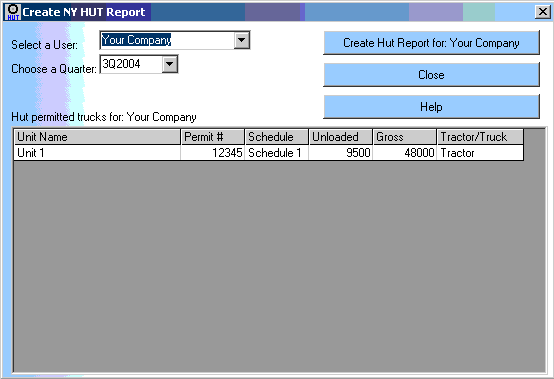Select the permit number 12345 cell
The image size is (554, 379).
(x=213, y=153)
